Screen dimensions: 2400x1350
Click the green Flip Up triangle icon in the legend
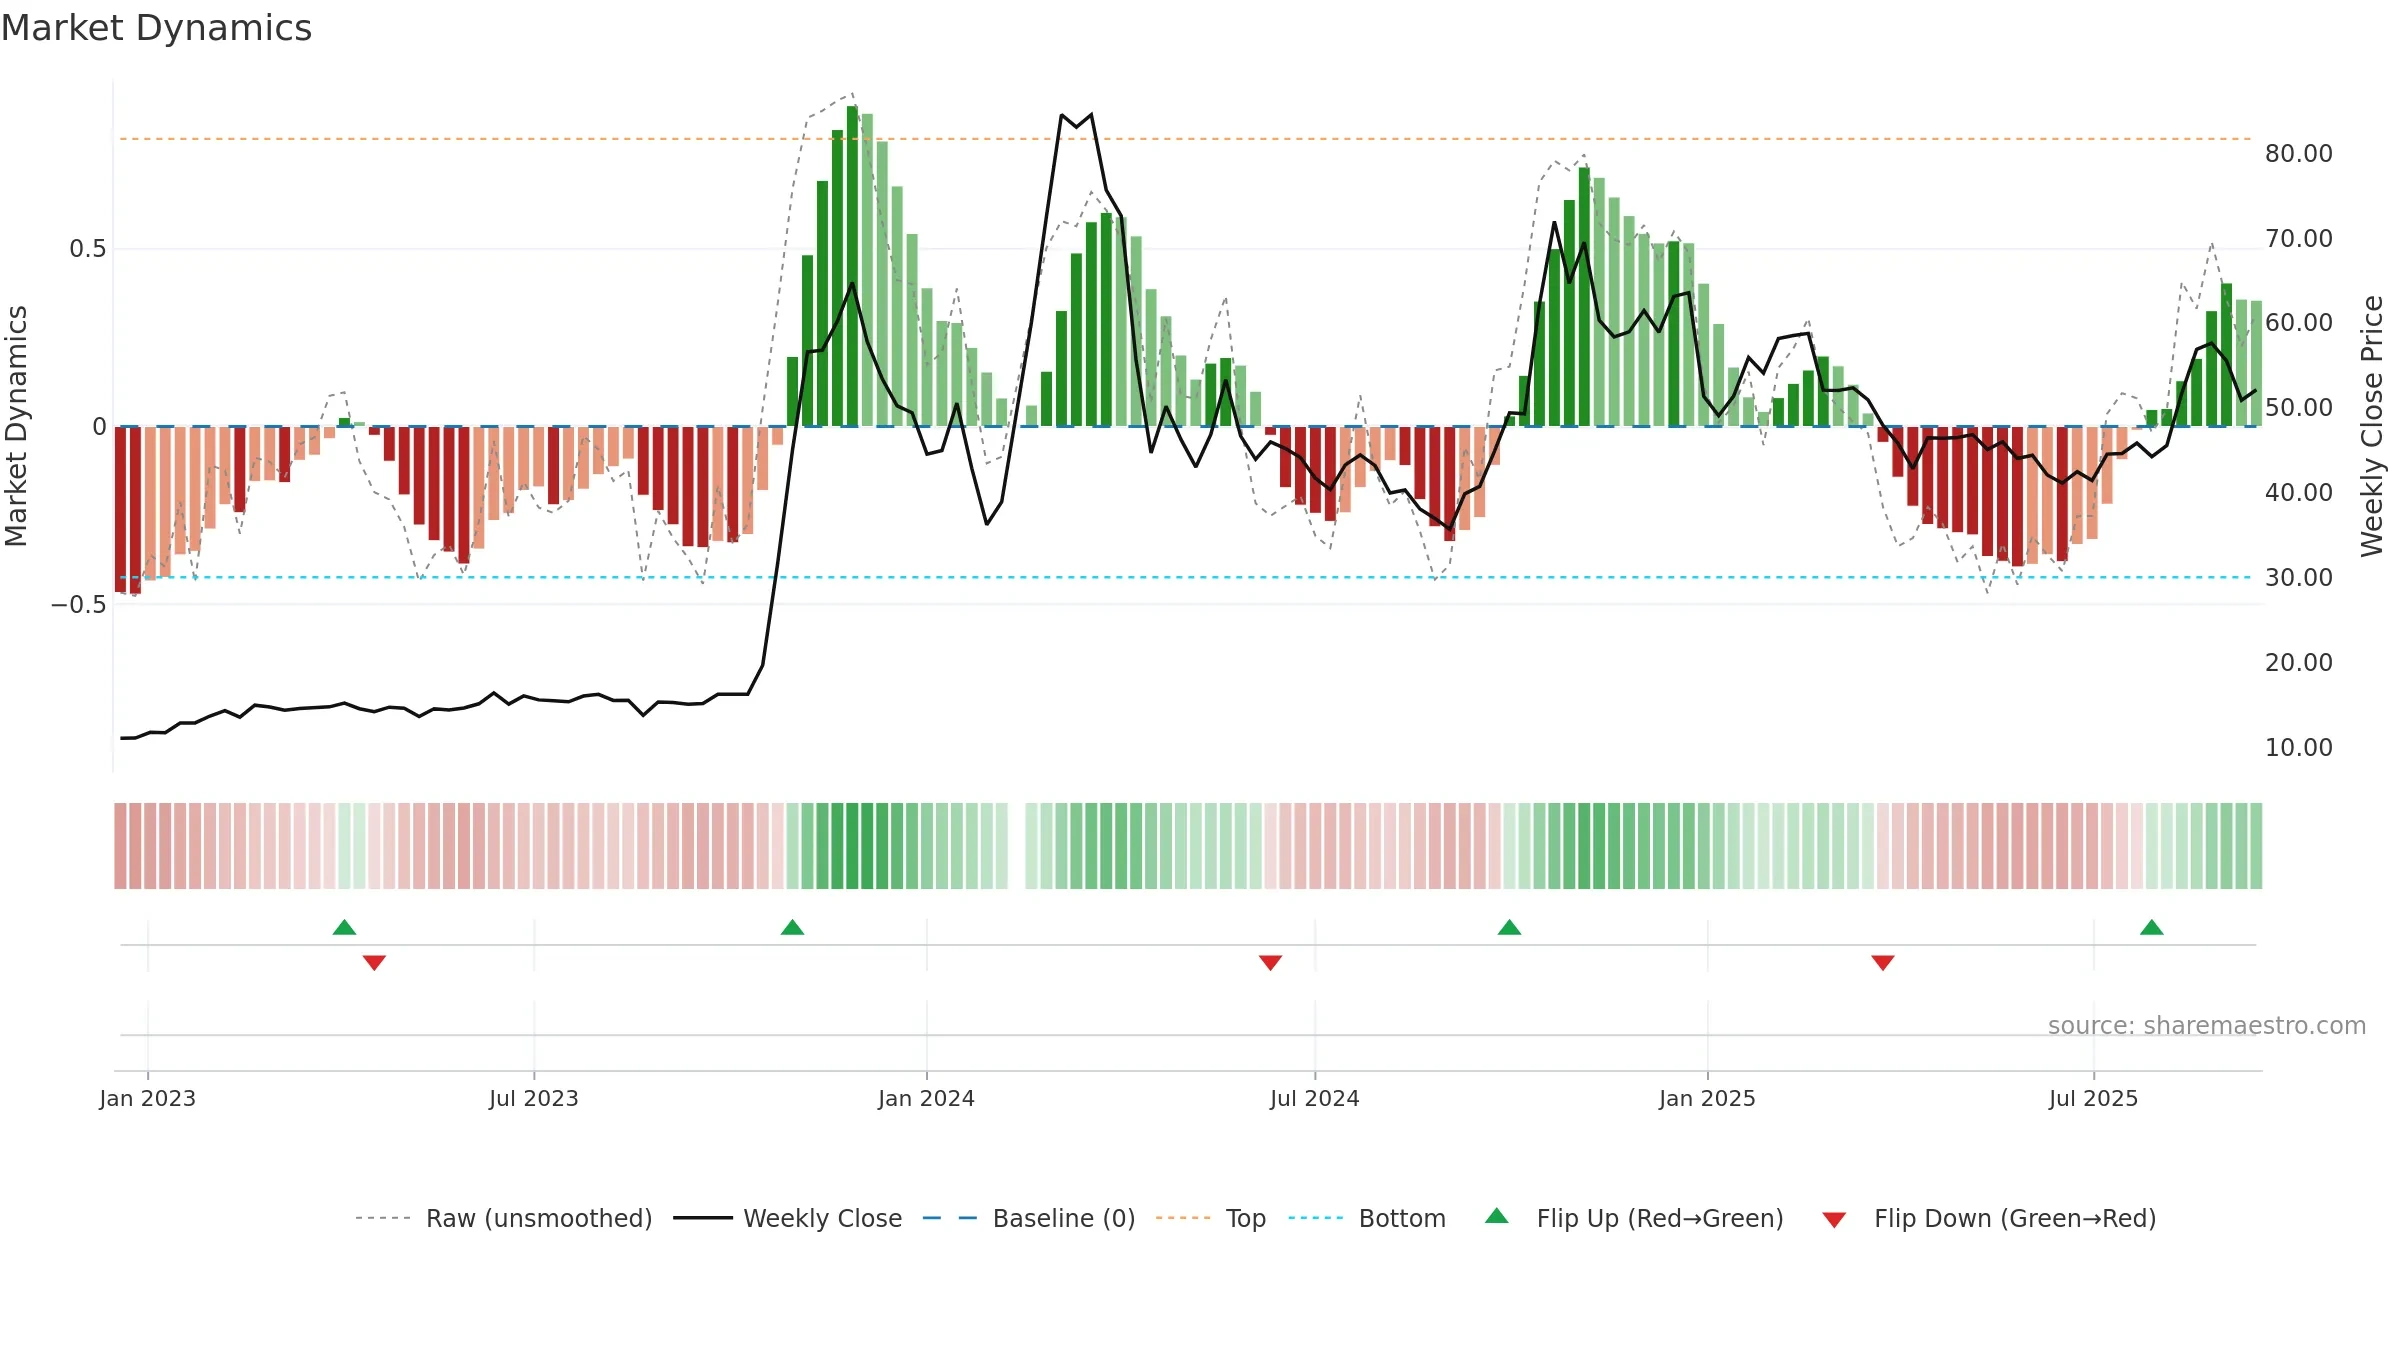1497,1216
